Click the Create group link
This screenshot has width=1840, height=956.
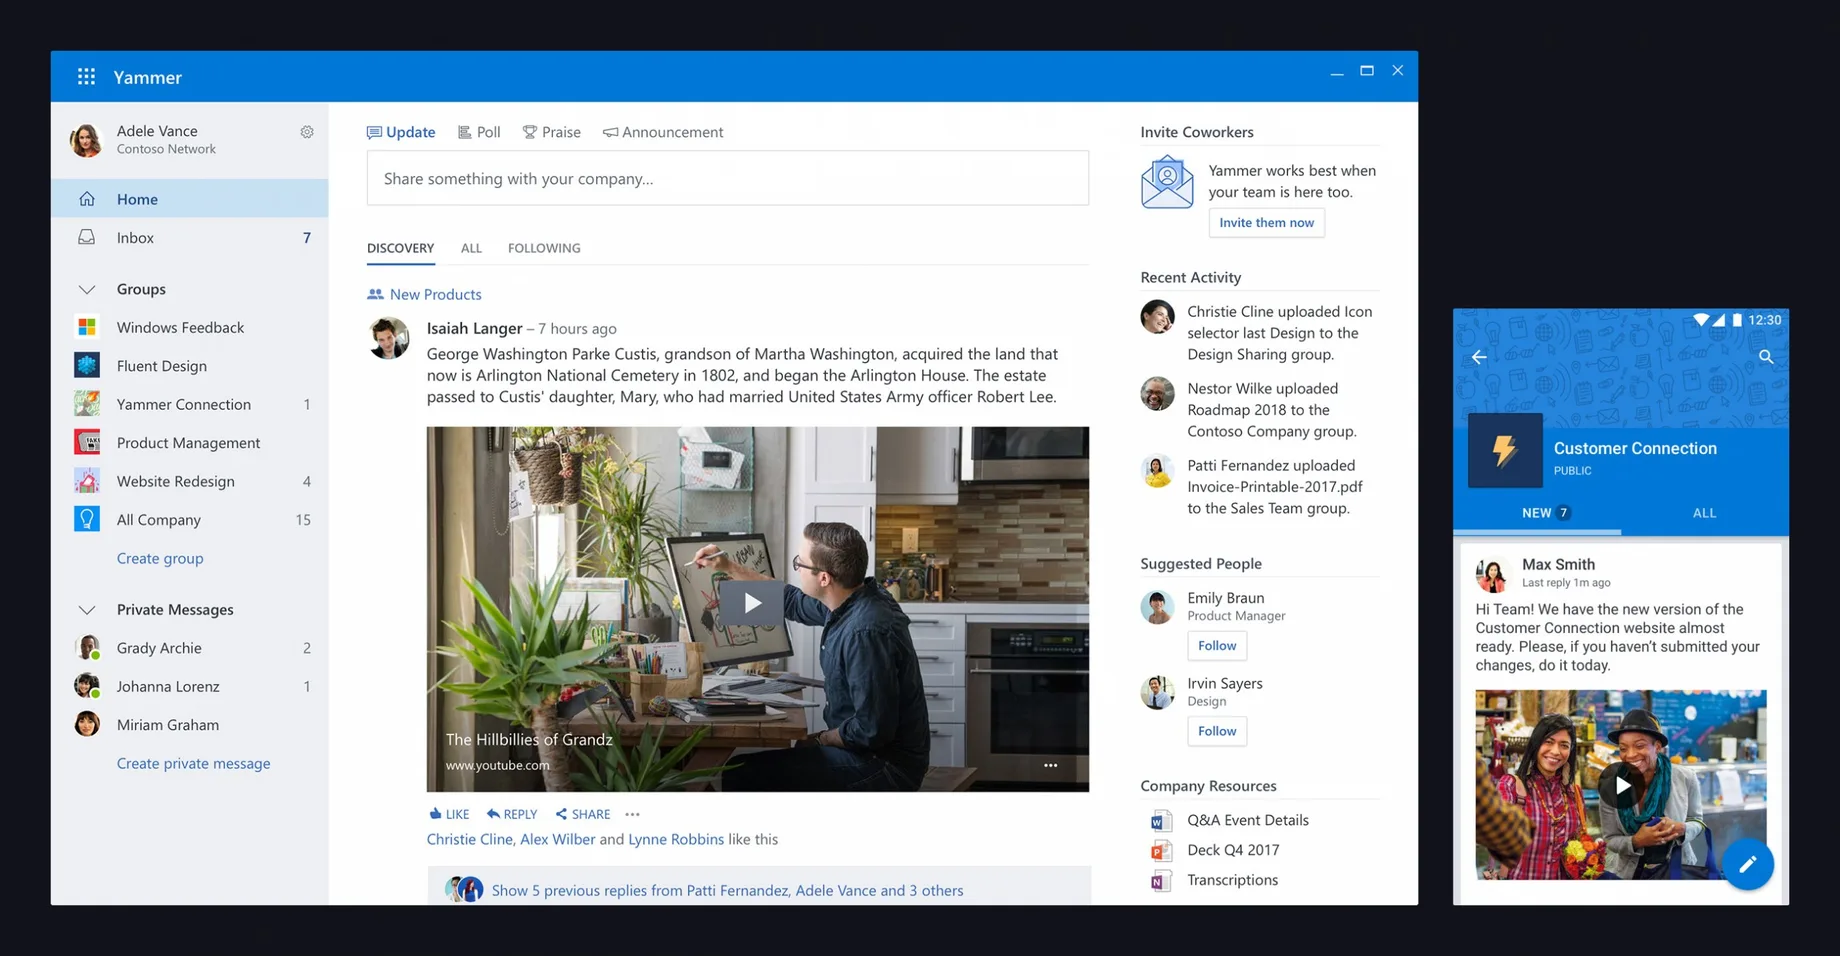pos(160,558)
